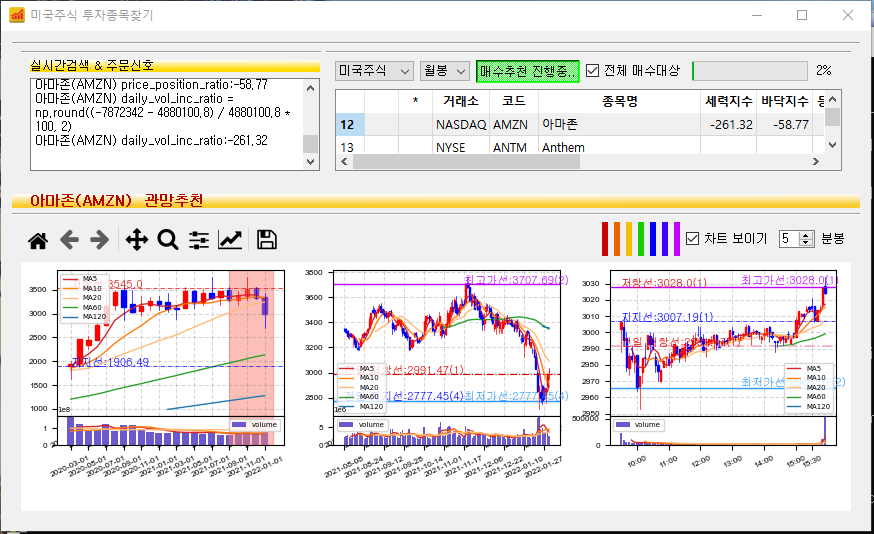Maximize the application window
The width and height of the screenshot is (874, 534).
802,15
